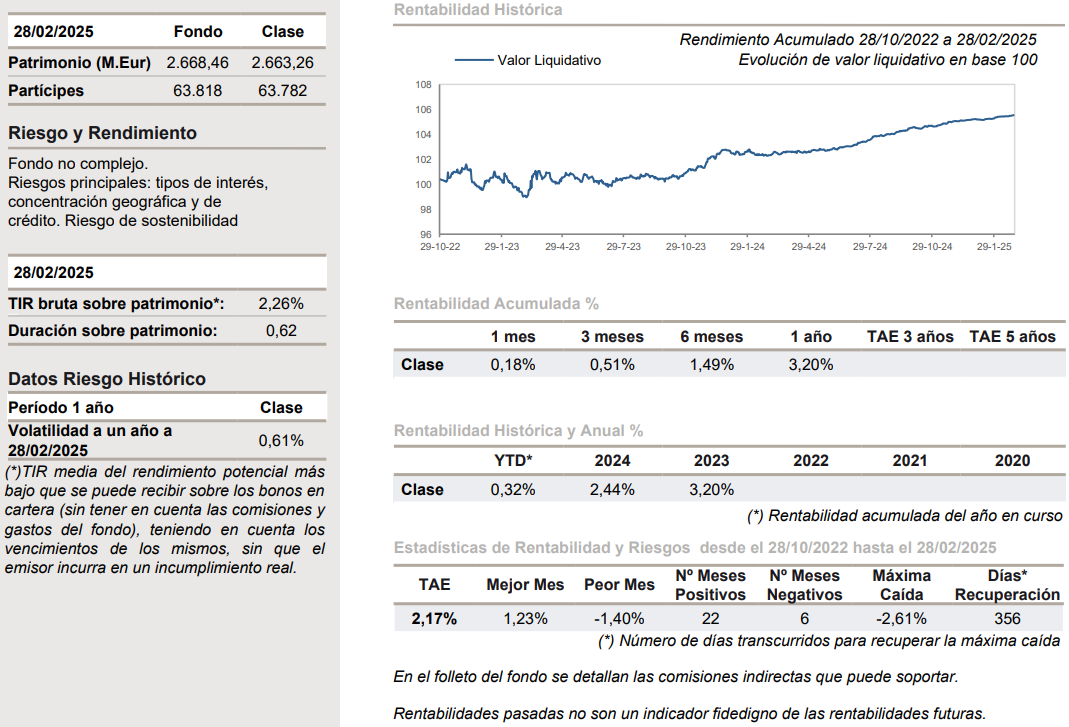Click the footnote 'Rentabilidad acumulada del año en curso'

[x=905, y=516]
